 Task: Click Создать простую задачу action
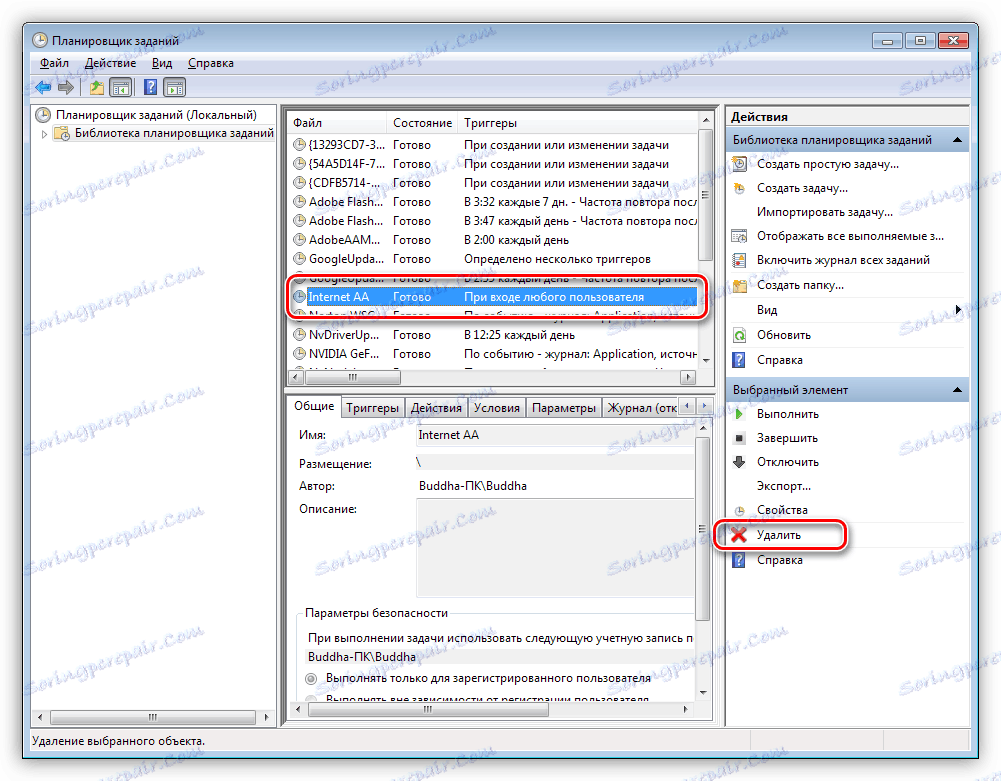pos(827,164)
